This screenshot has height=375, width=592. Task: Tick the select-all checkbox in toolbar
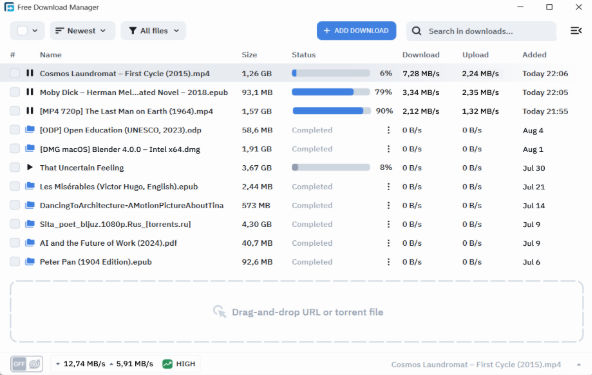(x=22, y=31)
